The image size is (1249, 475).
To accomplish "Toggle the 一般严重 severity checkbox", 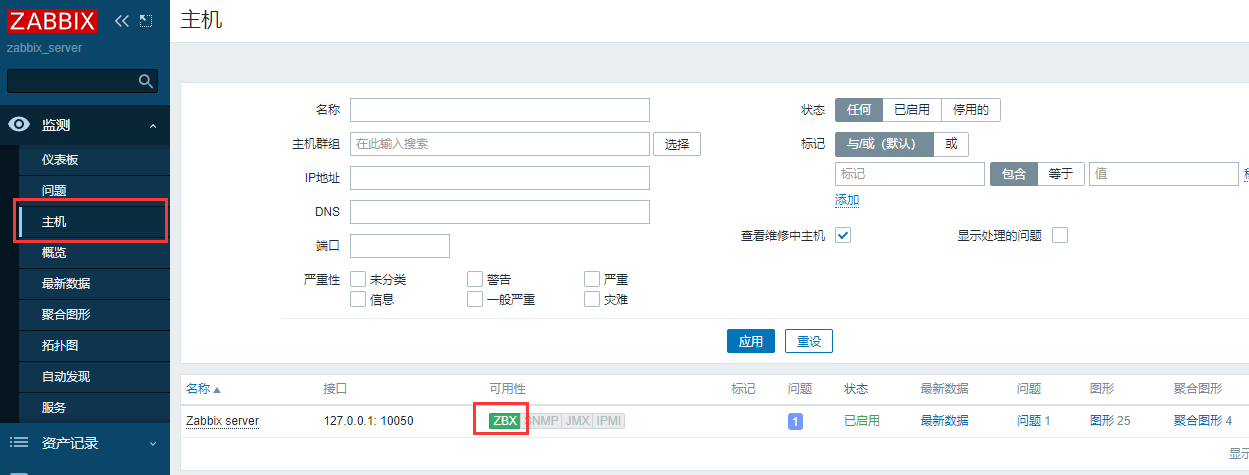I will [475, 298].
